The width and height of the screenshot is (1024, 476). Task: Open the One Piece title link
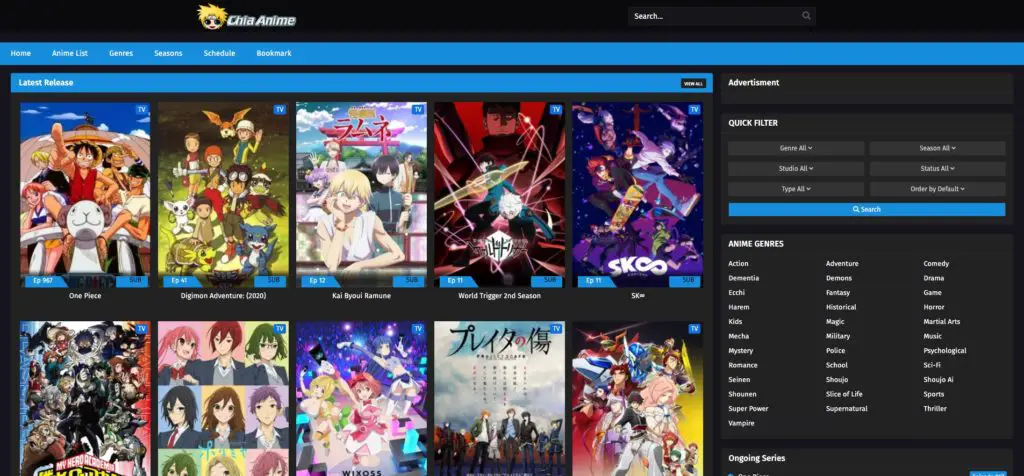[85, 296]
